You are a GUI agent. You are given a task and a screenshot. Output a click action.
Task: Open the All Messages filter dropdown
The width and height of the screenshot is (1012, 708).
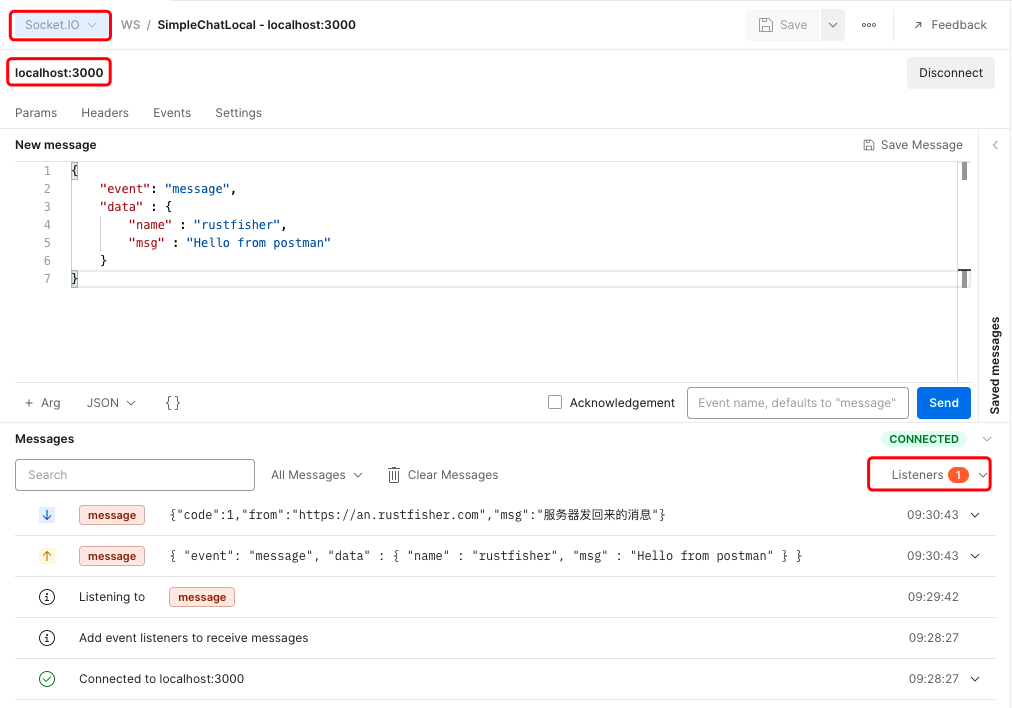tap(316, 475)
